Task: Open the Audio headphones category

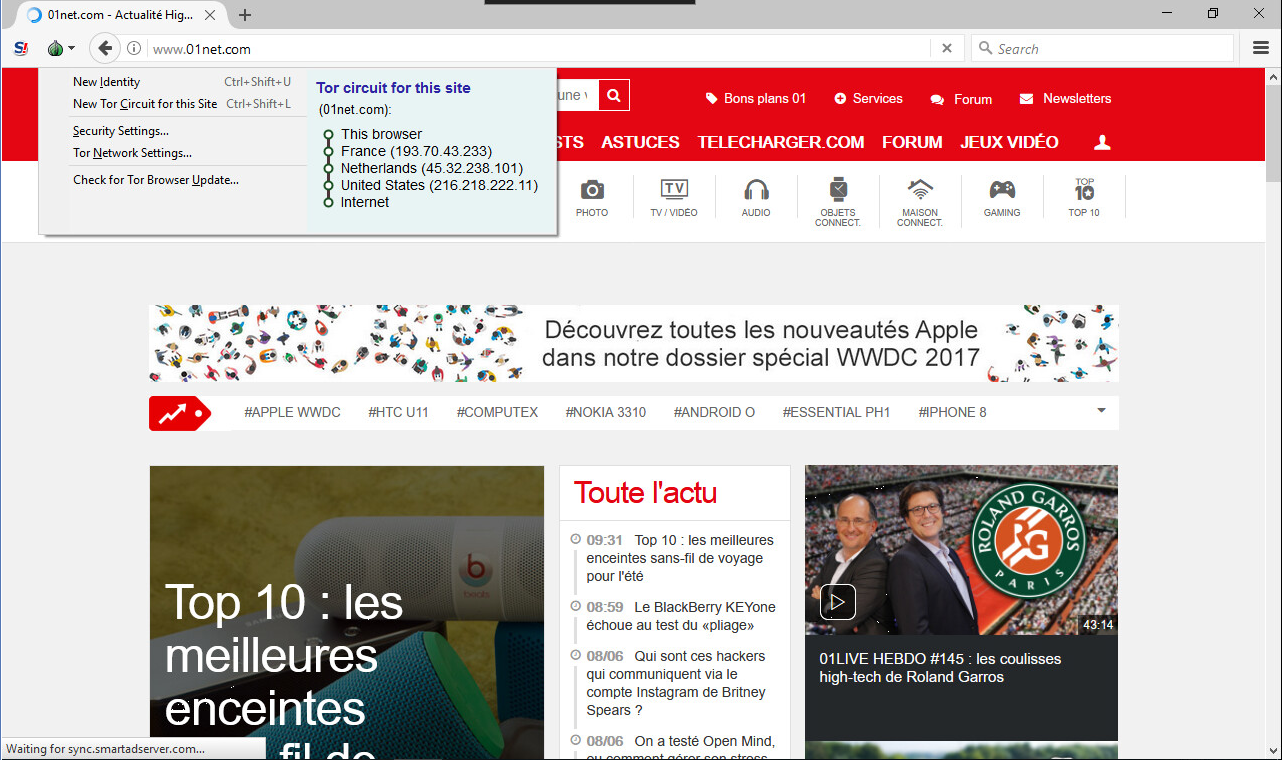Action: [756, 197]
